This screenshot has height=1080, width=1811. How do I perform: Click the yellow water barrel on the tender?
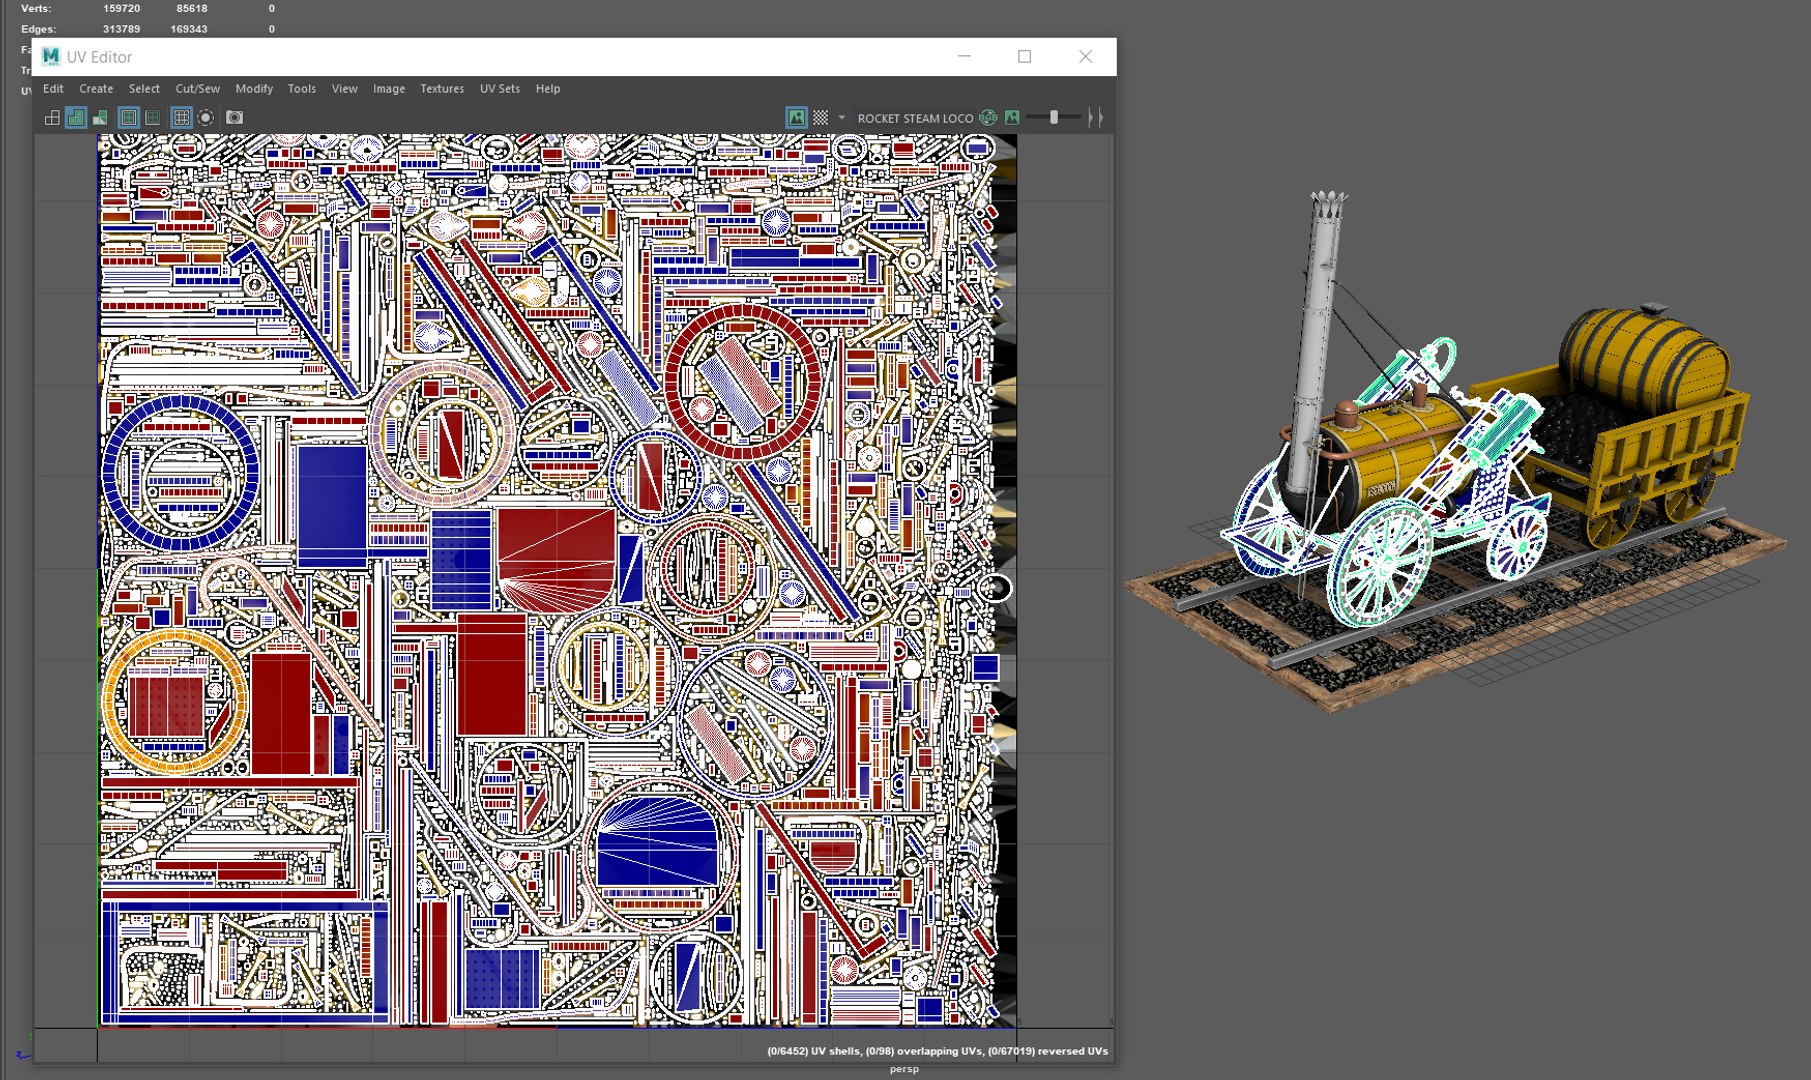1644,361
